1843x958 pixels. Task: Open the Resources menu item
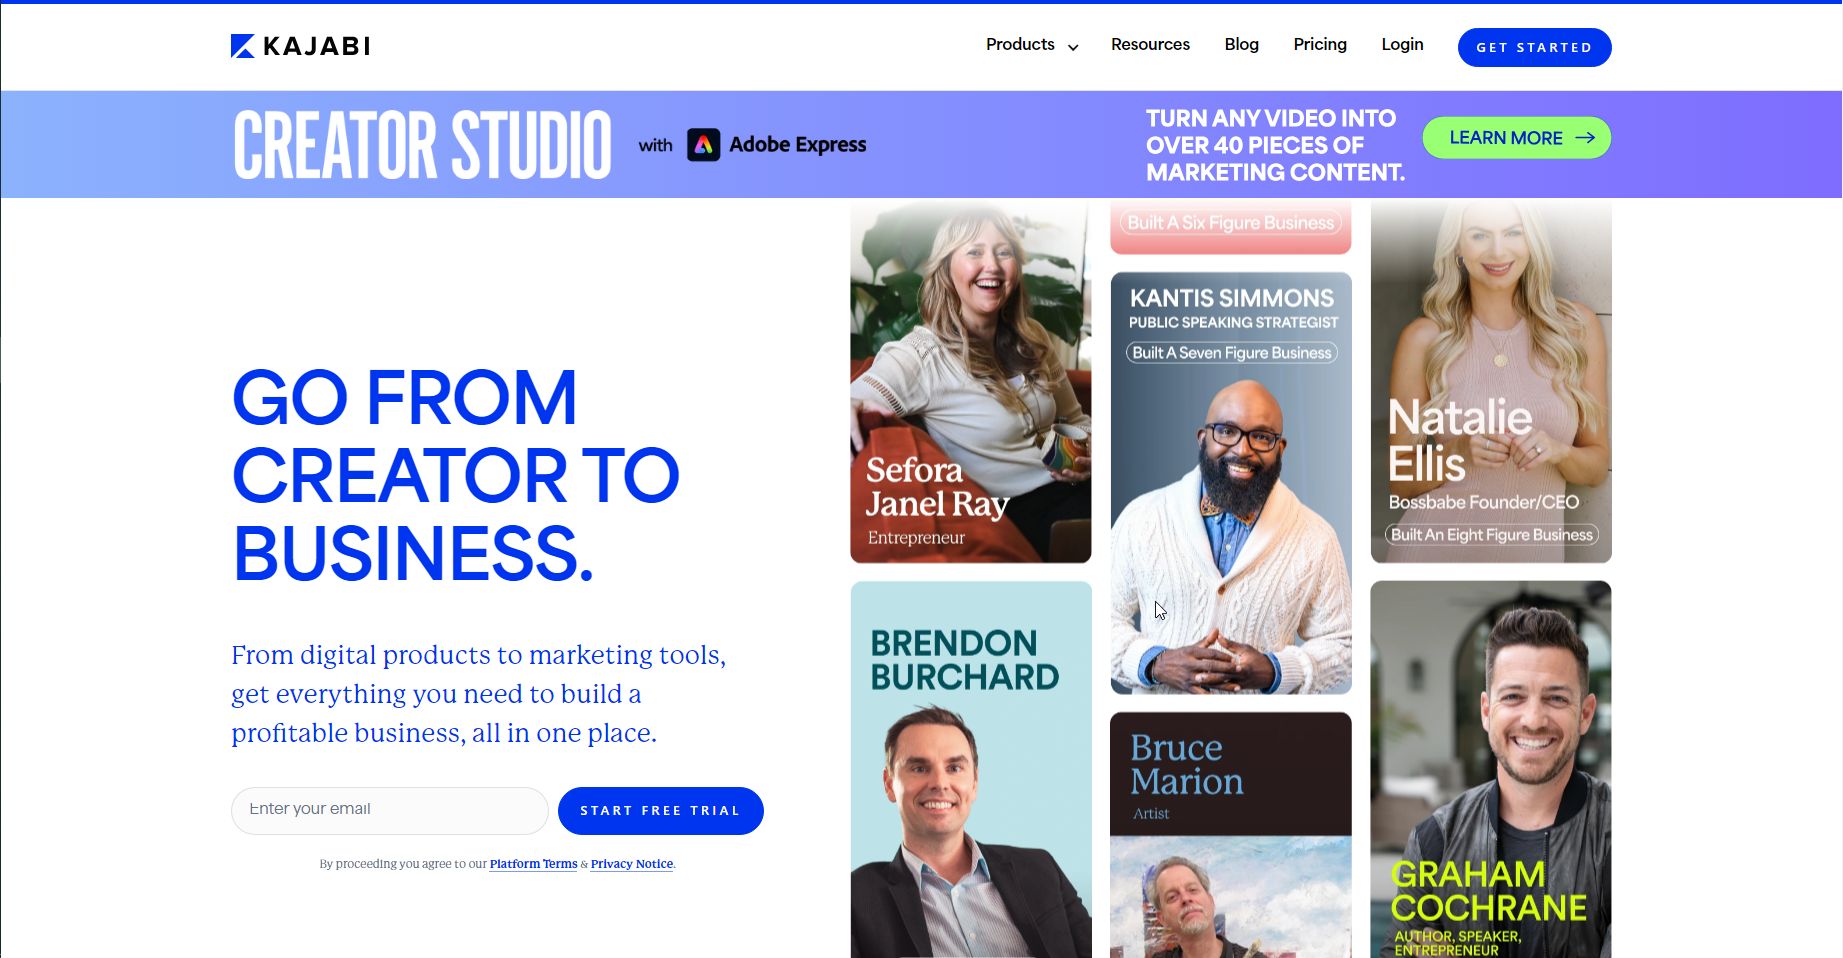(x=1150, y=45)
